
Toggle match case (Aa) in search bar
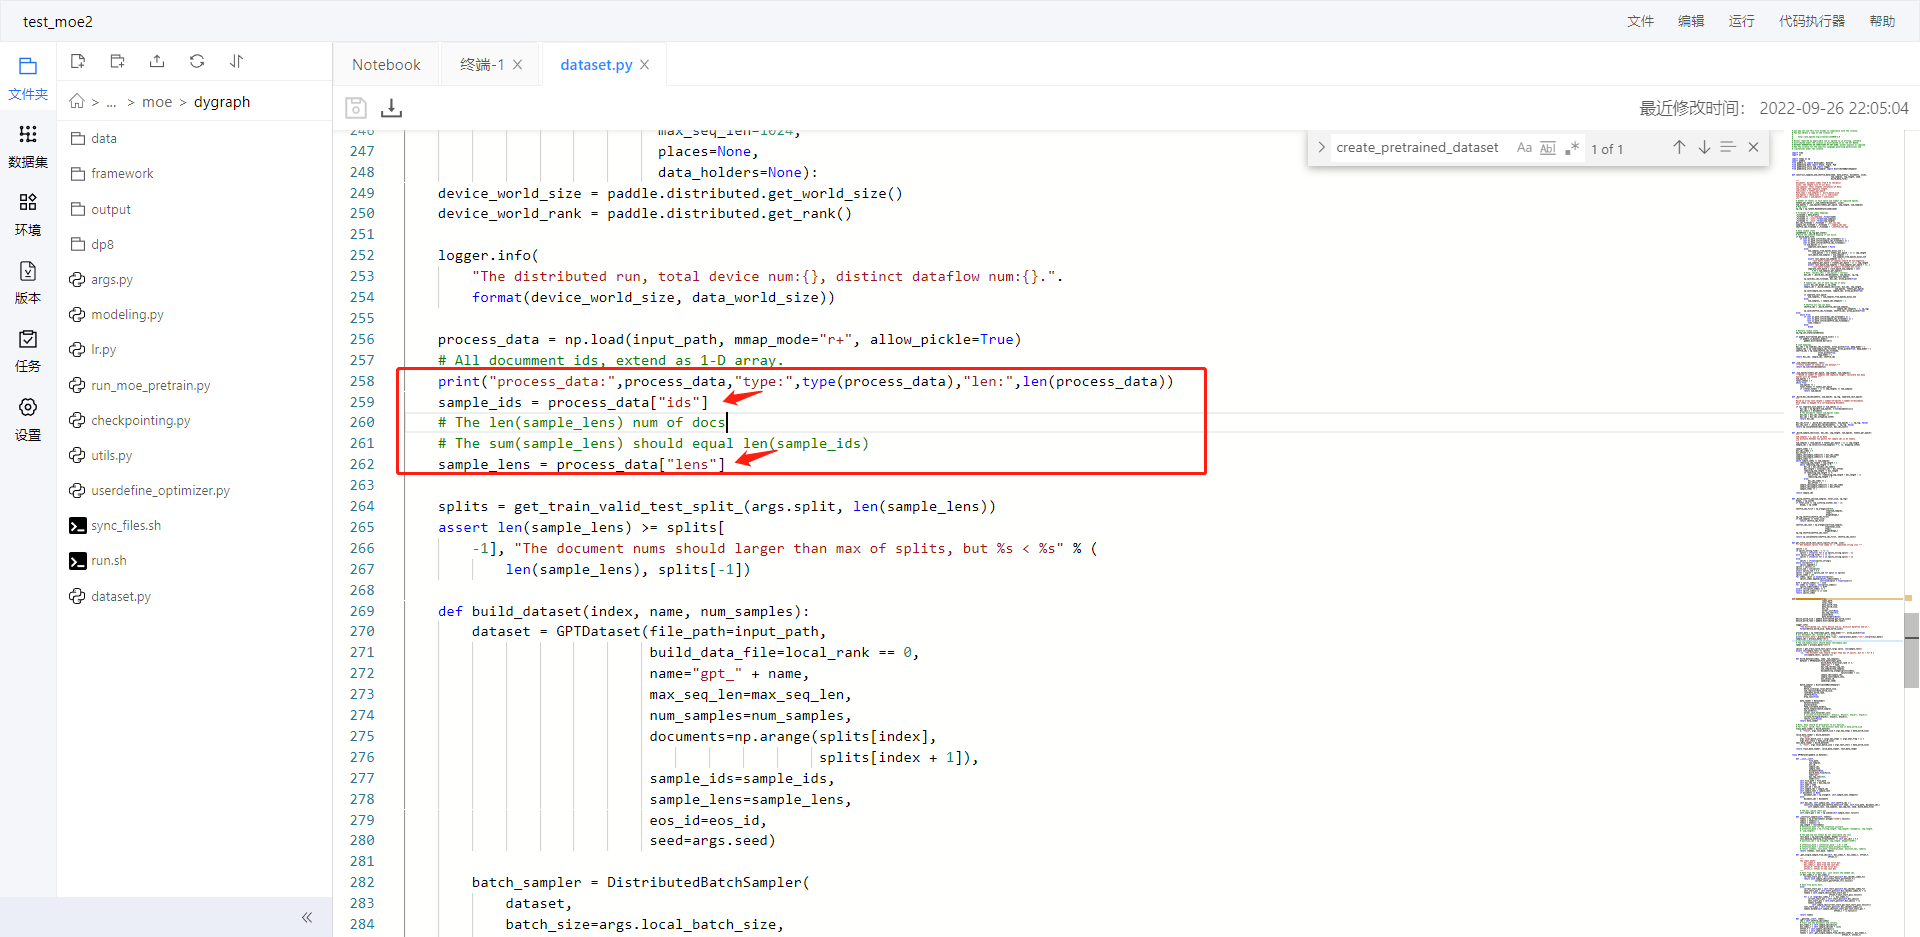point(1524,147)
